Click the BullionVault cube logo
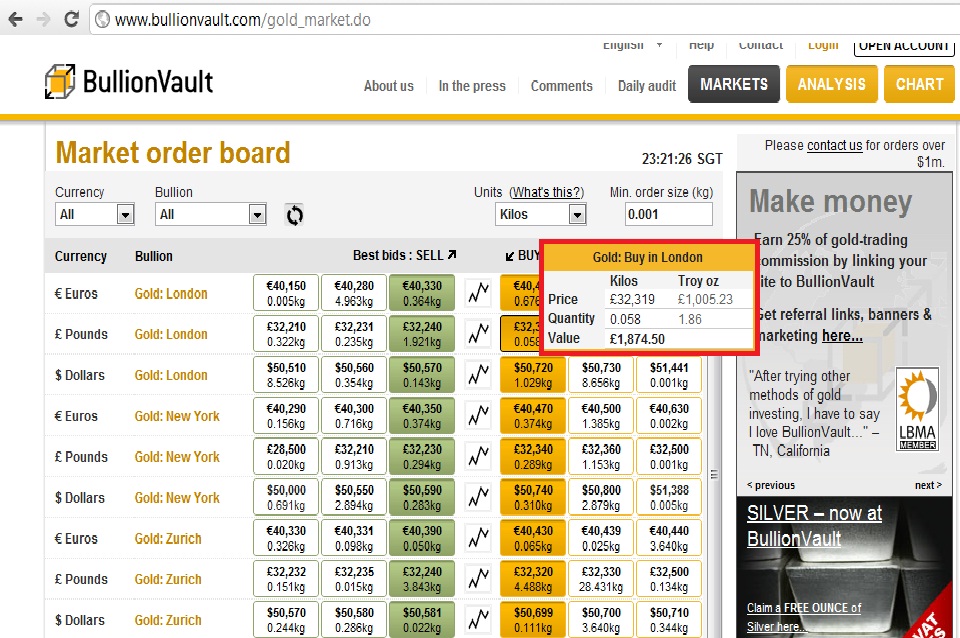The image size is (960, 638). pyautogui.click(x=60, y=81)
